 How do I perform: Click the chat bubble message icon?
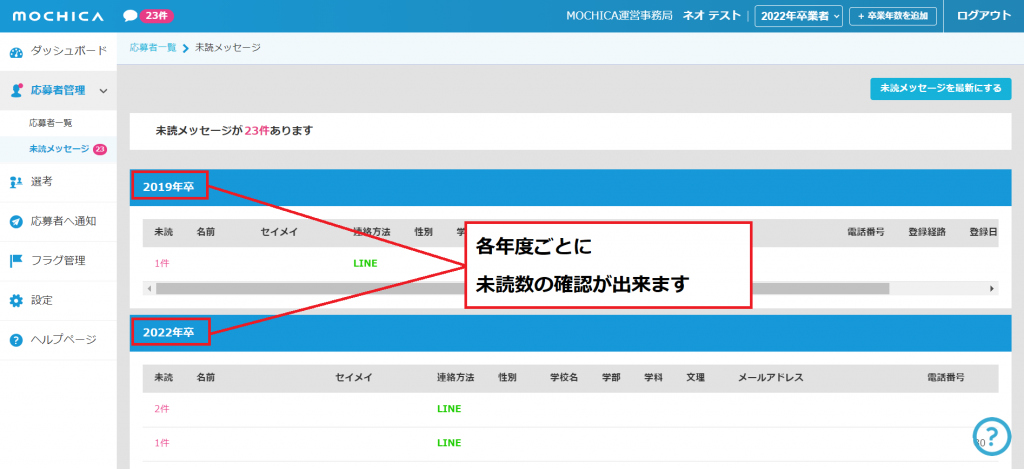point(130,16)
